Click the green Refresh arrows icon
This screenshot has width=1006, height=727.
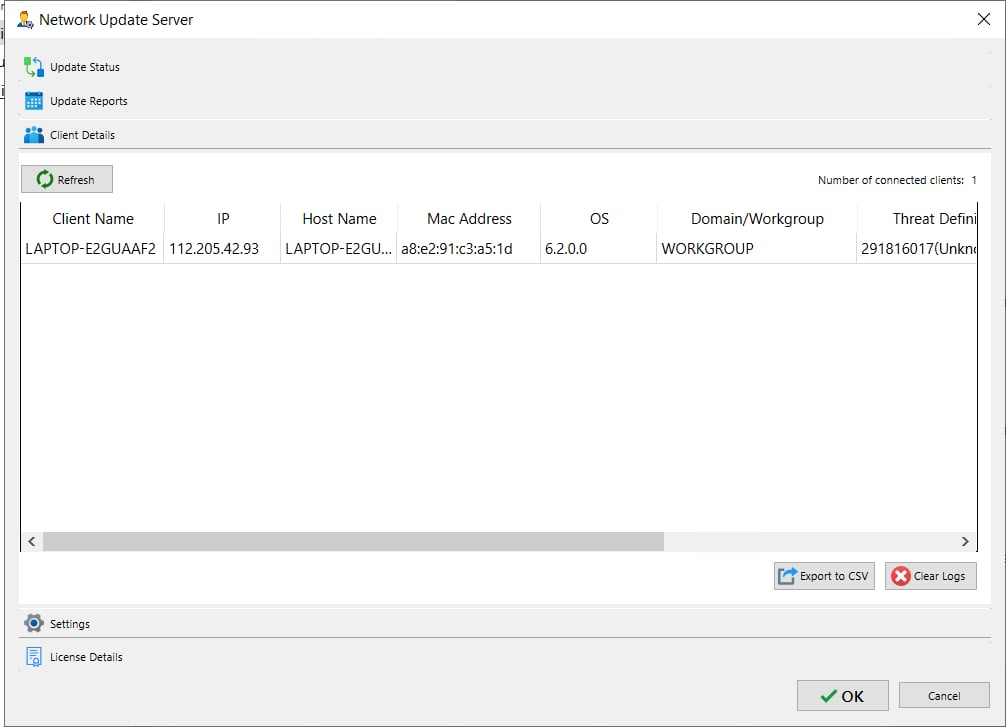pos(45,180)
